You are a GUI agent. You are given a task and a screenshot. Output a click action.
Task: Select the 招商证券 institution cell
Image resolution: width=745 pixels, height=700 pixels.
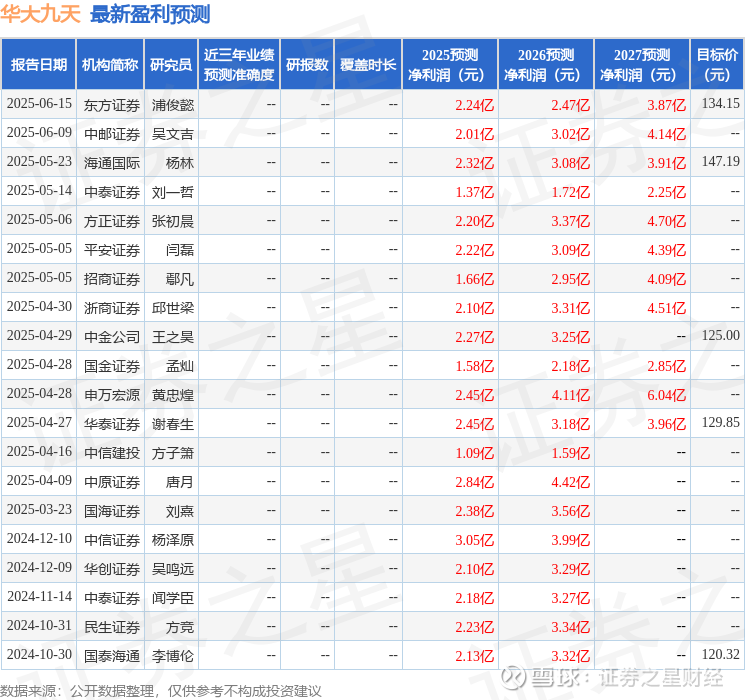[112, 279]
